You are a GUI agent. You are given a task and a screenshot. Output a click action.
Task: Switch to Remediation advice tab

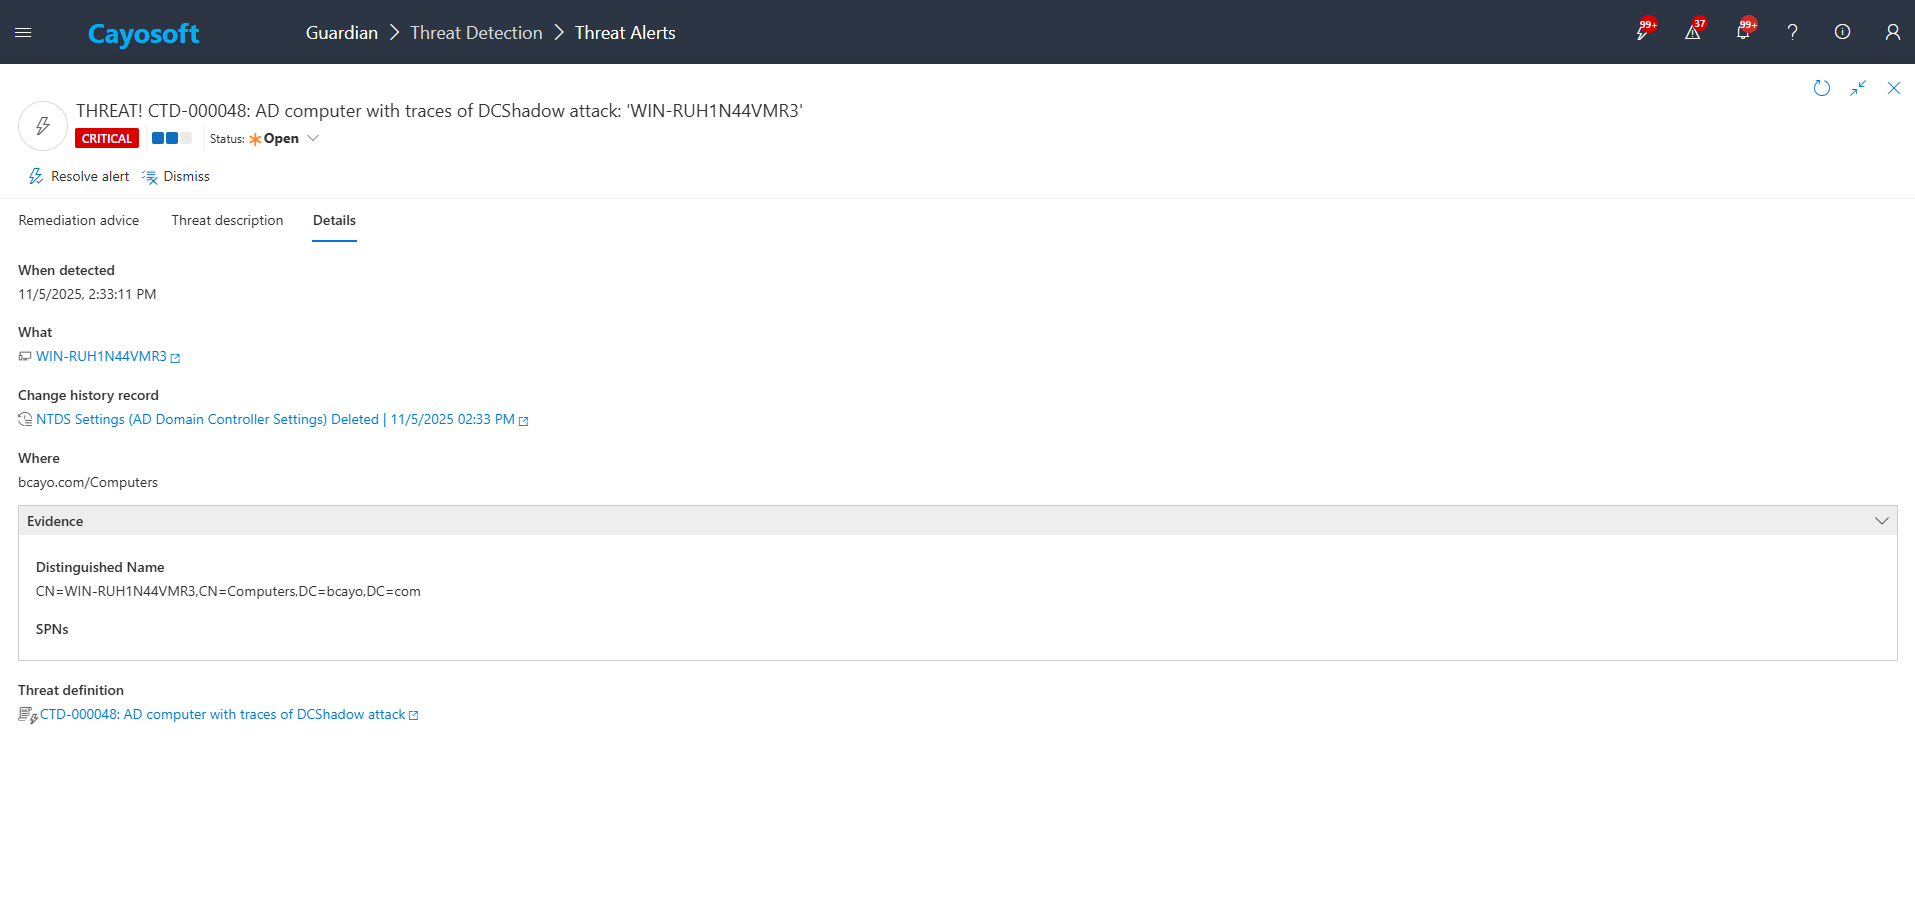pos(79,221)
